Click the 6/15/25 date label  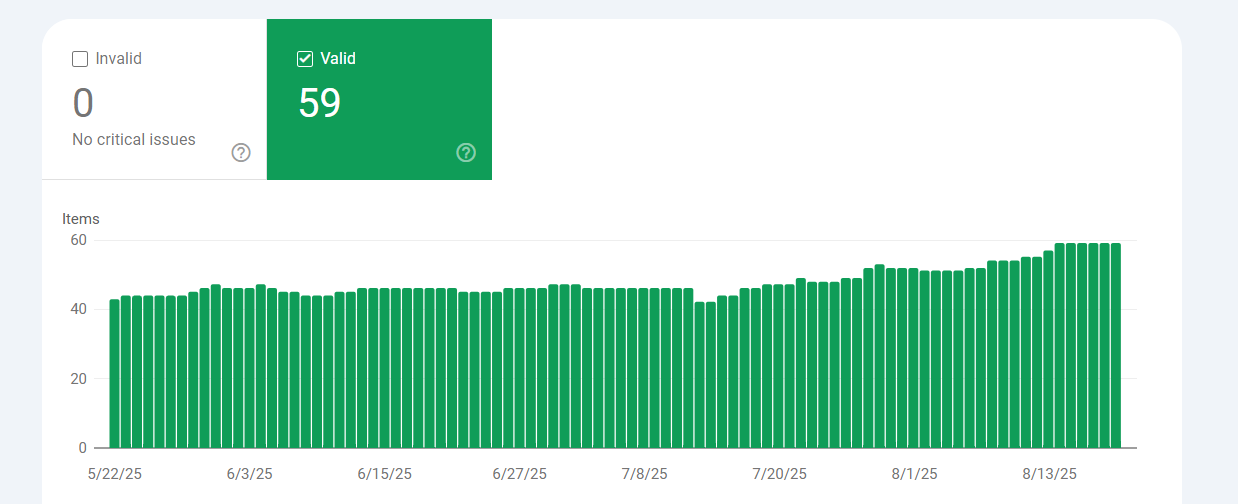pos(384,474)
